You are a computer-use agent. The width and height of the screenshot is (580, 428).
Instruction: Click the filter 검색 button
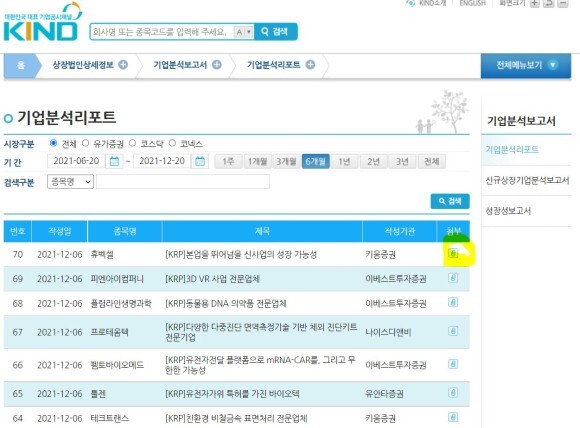450,201
